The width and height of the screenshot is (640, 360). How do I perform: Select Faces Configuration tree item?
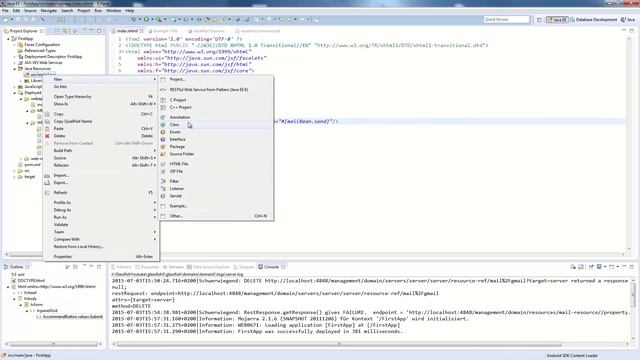coord(42,44)
